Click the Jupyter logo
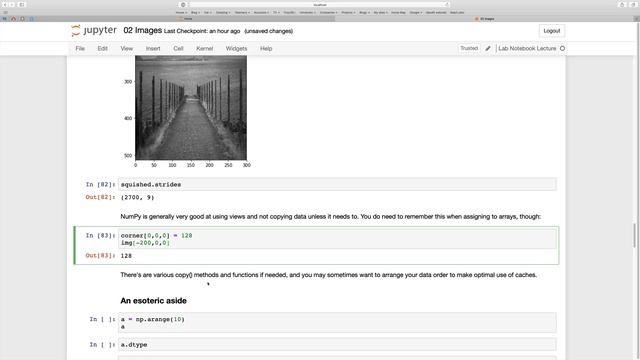The image size is (640, 360). pyautogui.click(x=94, y=31)
